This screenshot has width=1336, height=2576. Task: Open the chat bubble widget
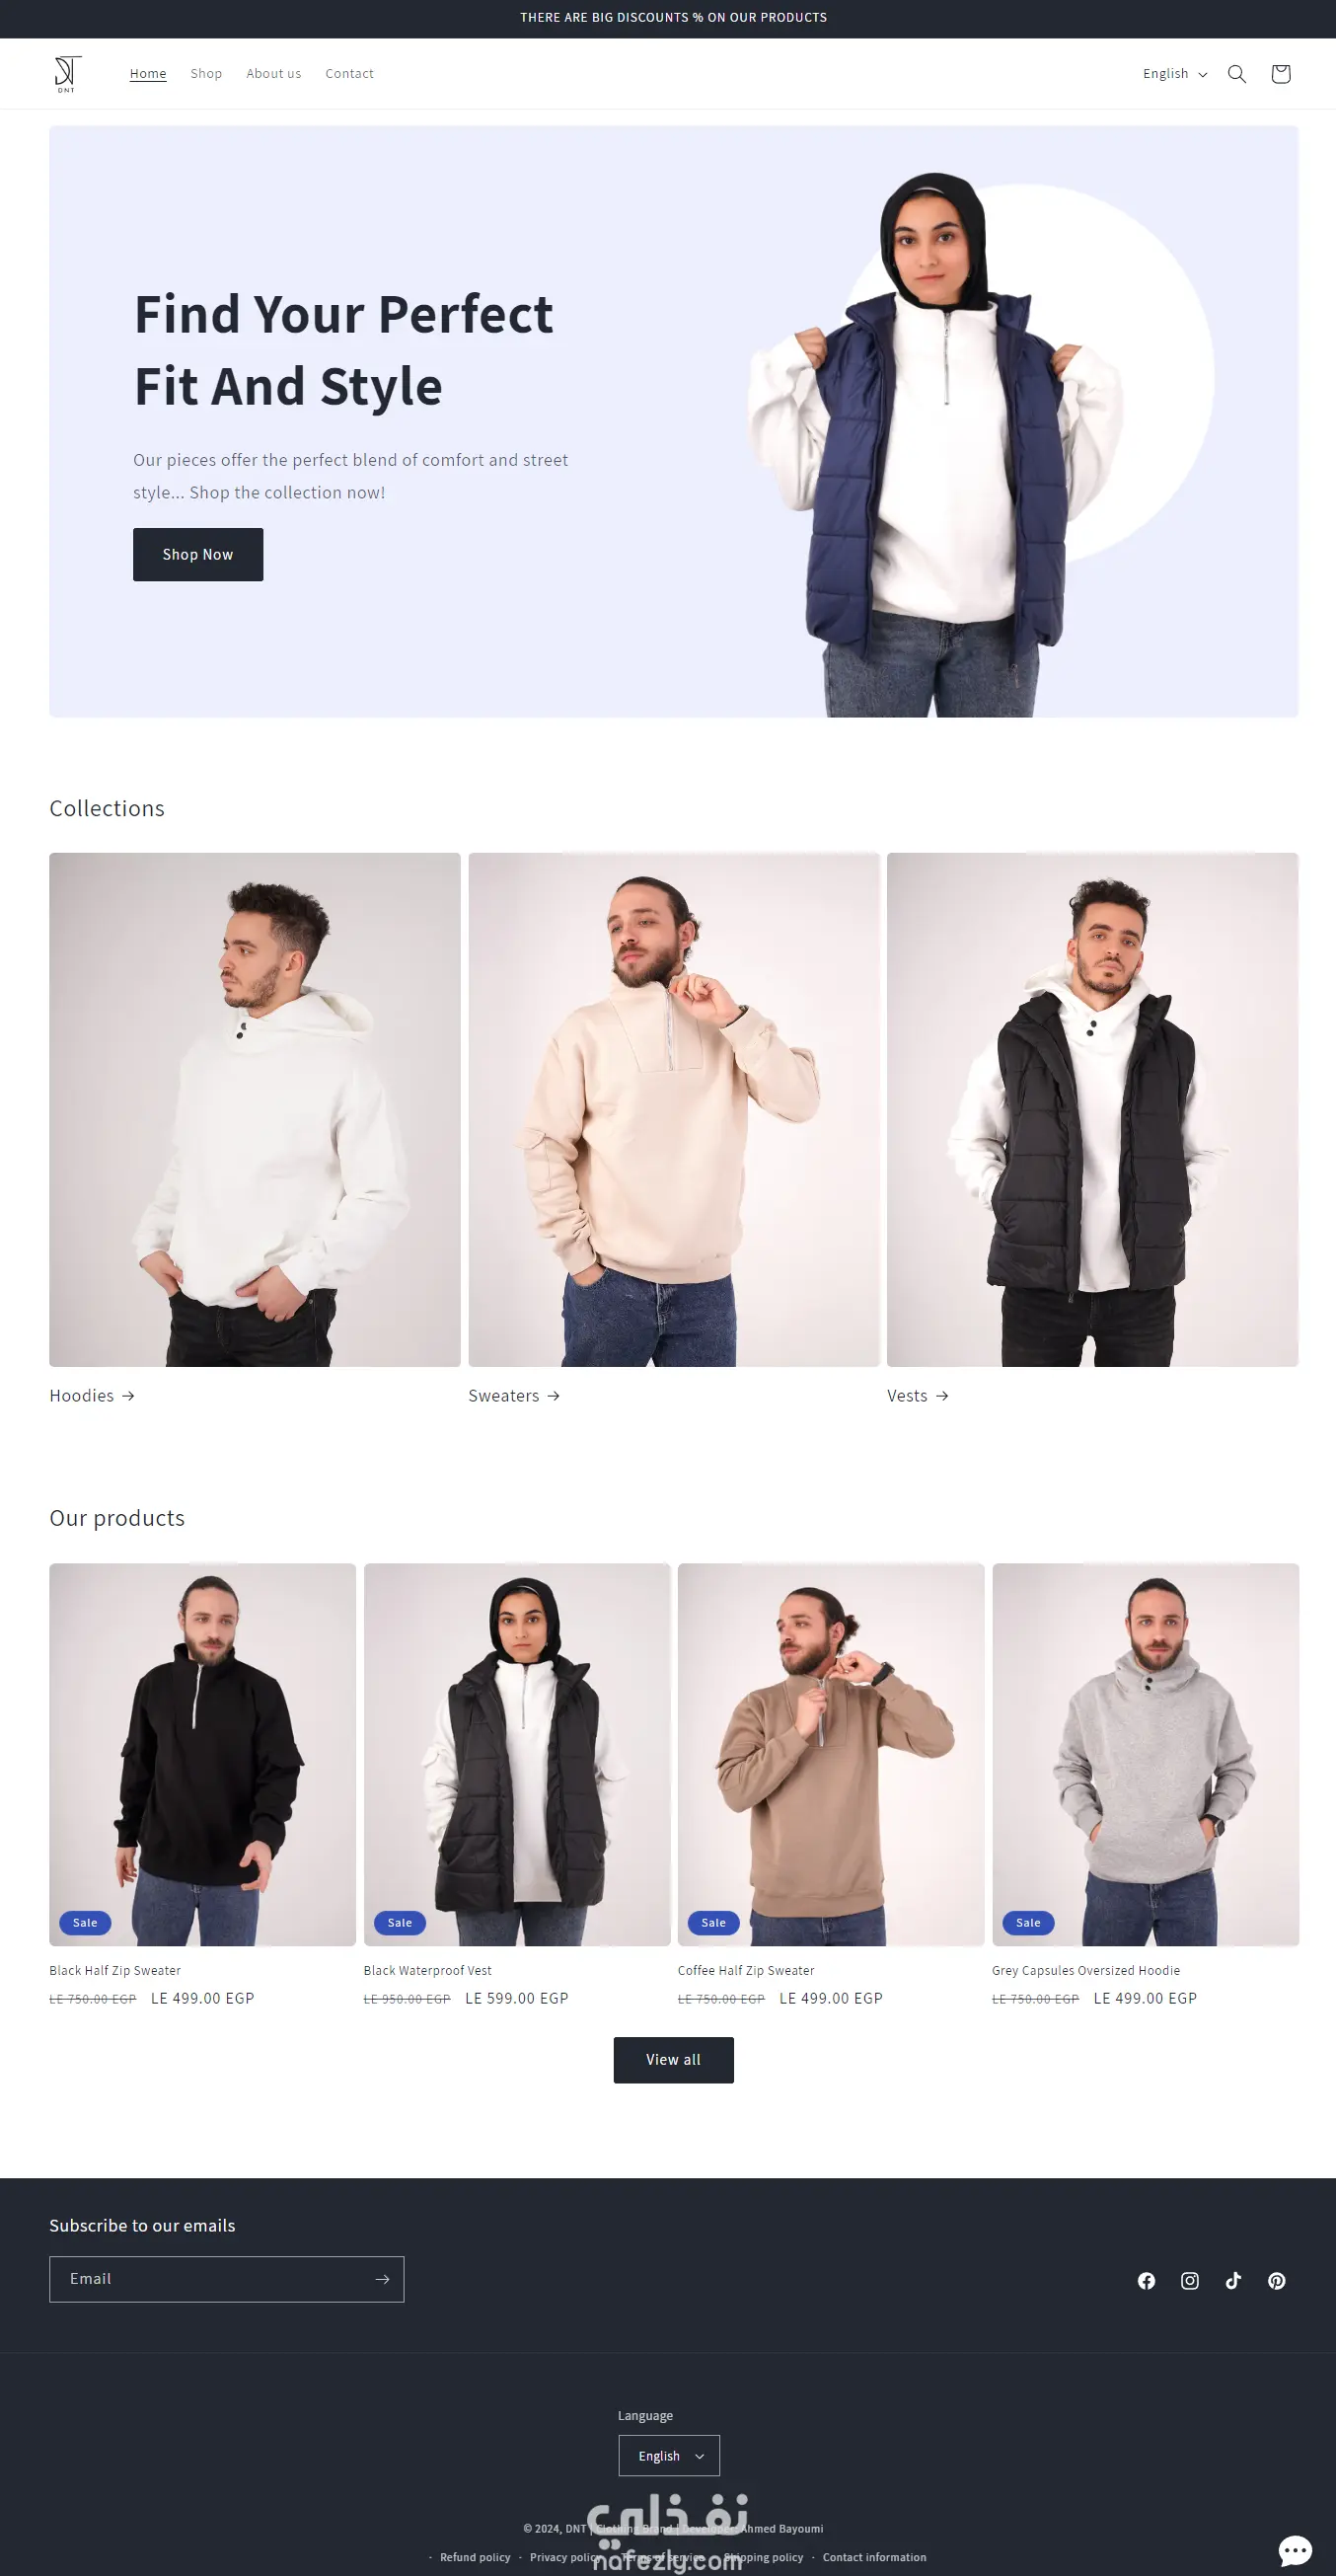(1295, 2550)
